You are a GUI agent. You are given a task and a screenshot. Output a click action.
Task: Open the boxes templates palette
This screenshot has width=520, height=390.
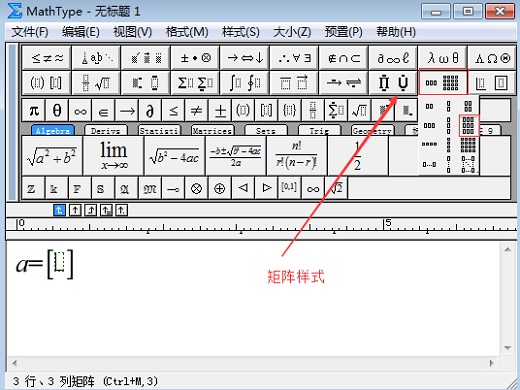coord(492,83)
